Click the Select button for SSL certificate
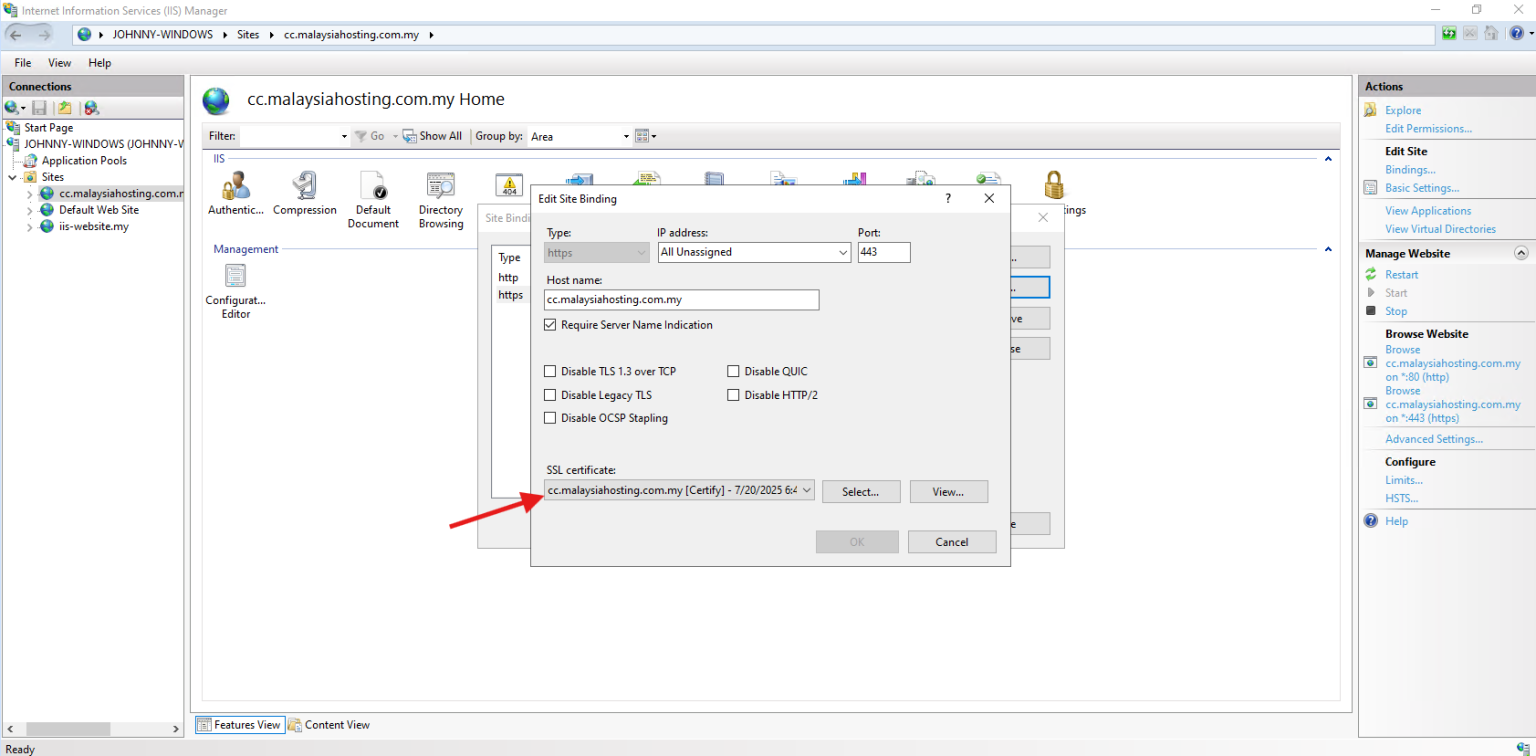The width and height of the screenshot is (1536, 756). 861,491
